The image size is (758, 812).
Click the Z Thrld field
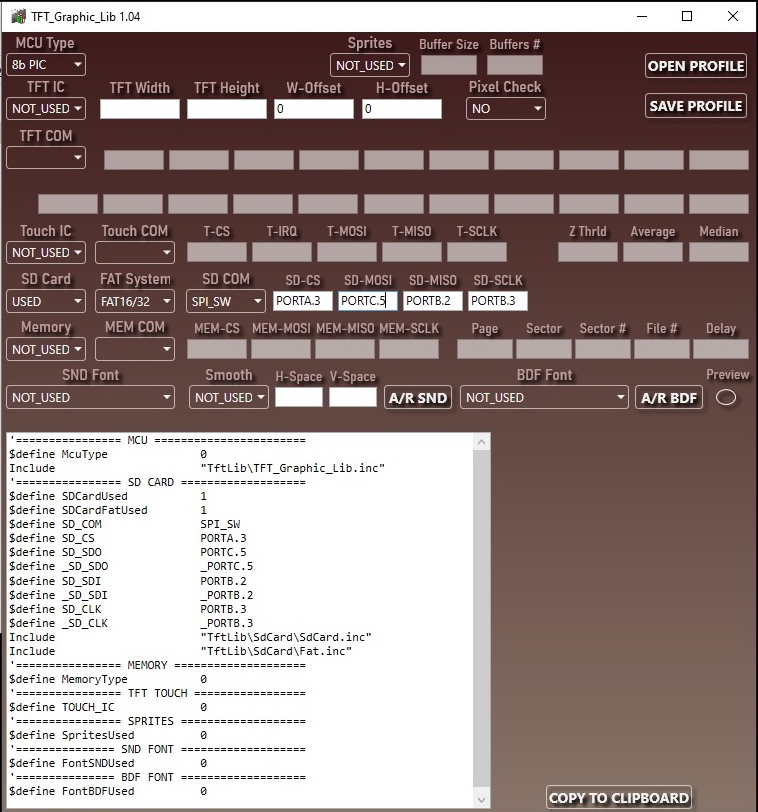588,252
